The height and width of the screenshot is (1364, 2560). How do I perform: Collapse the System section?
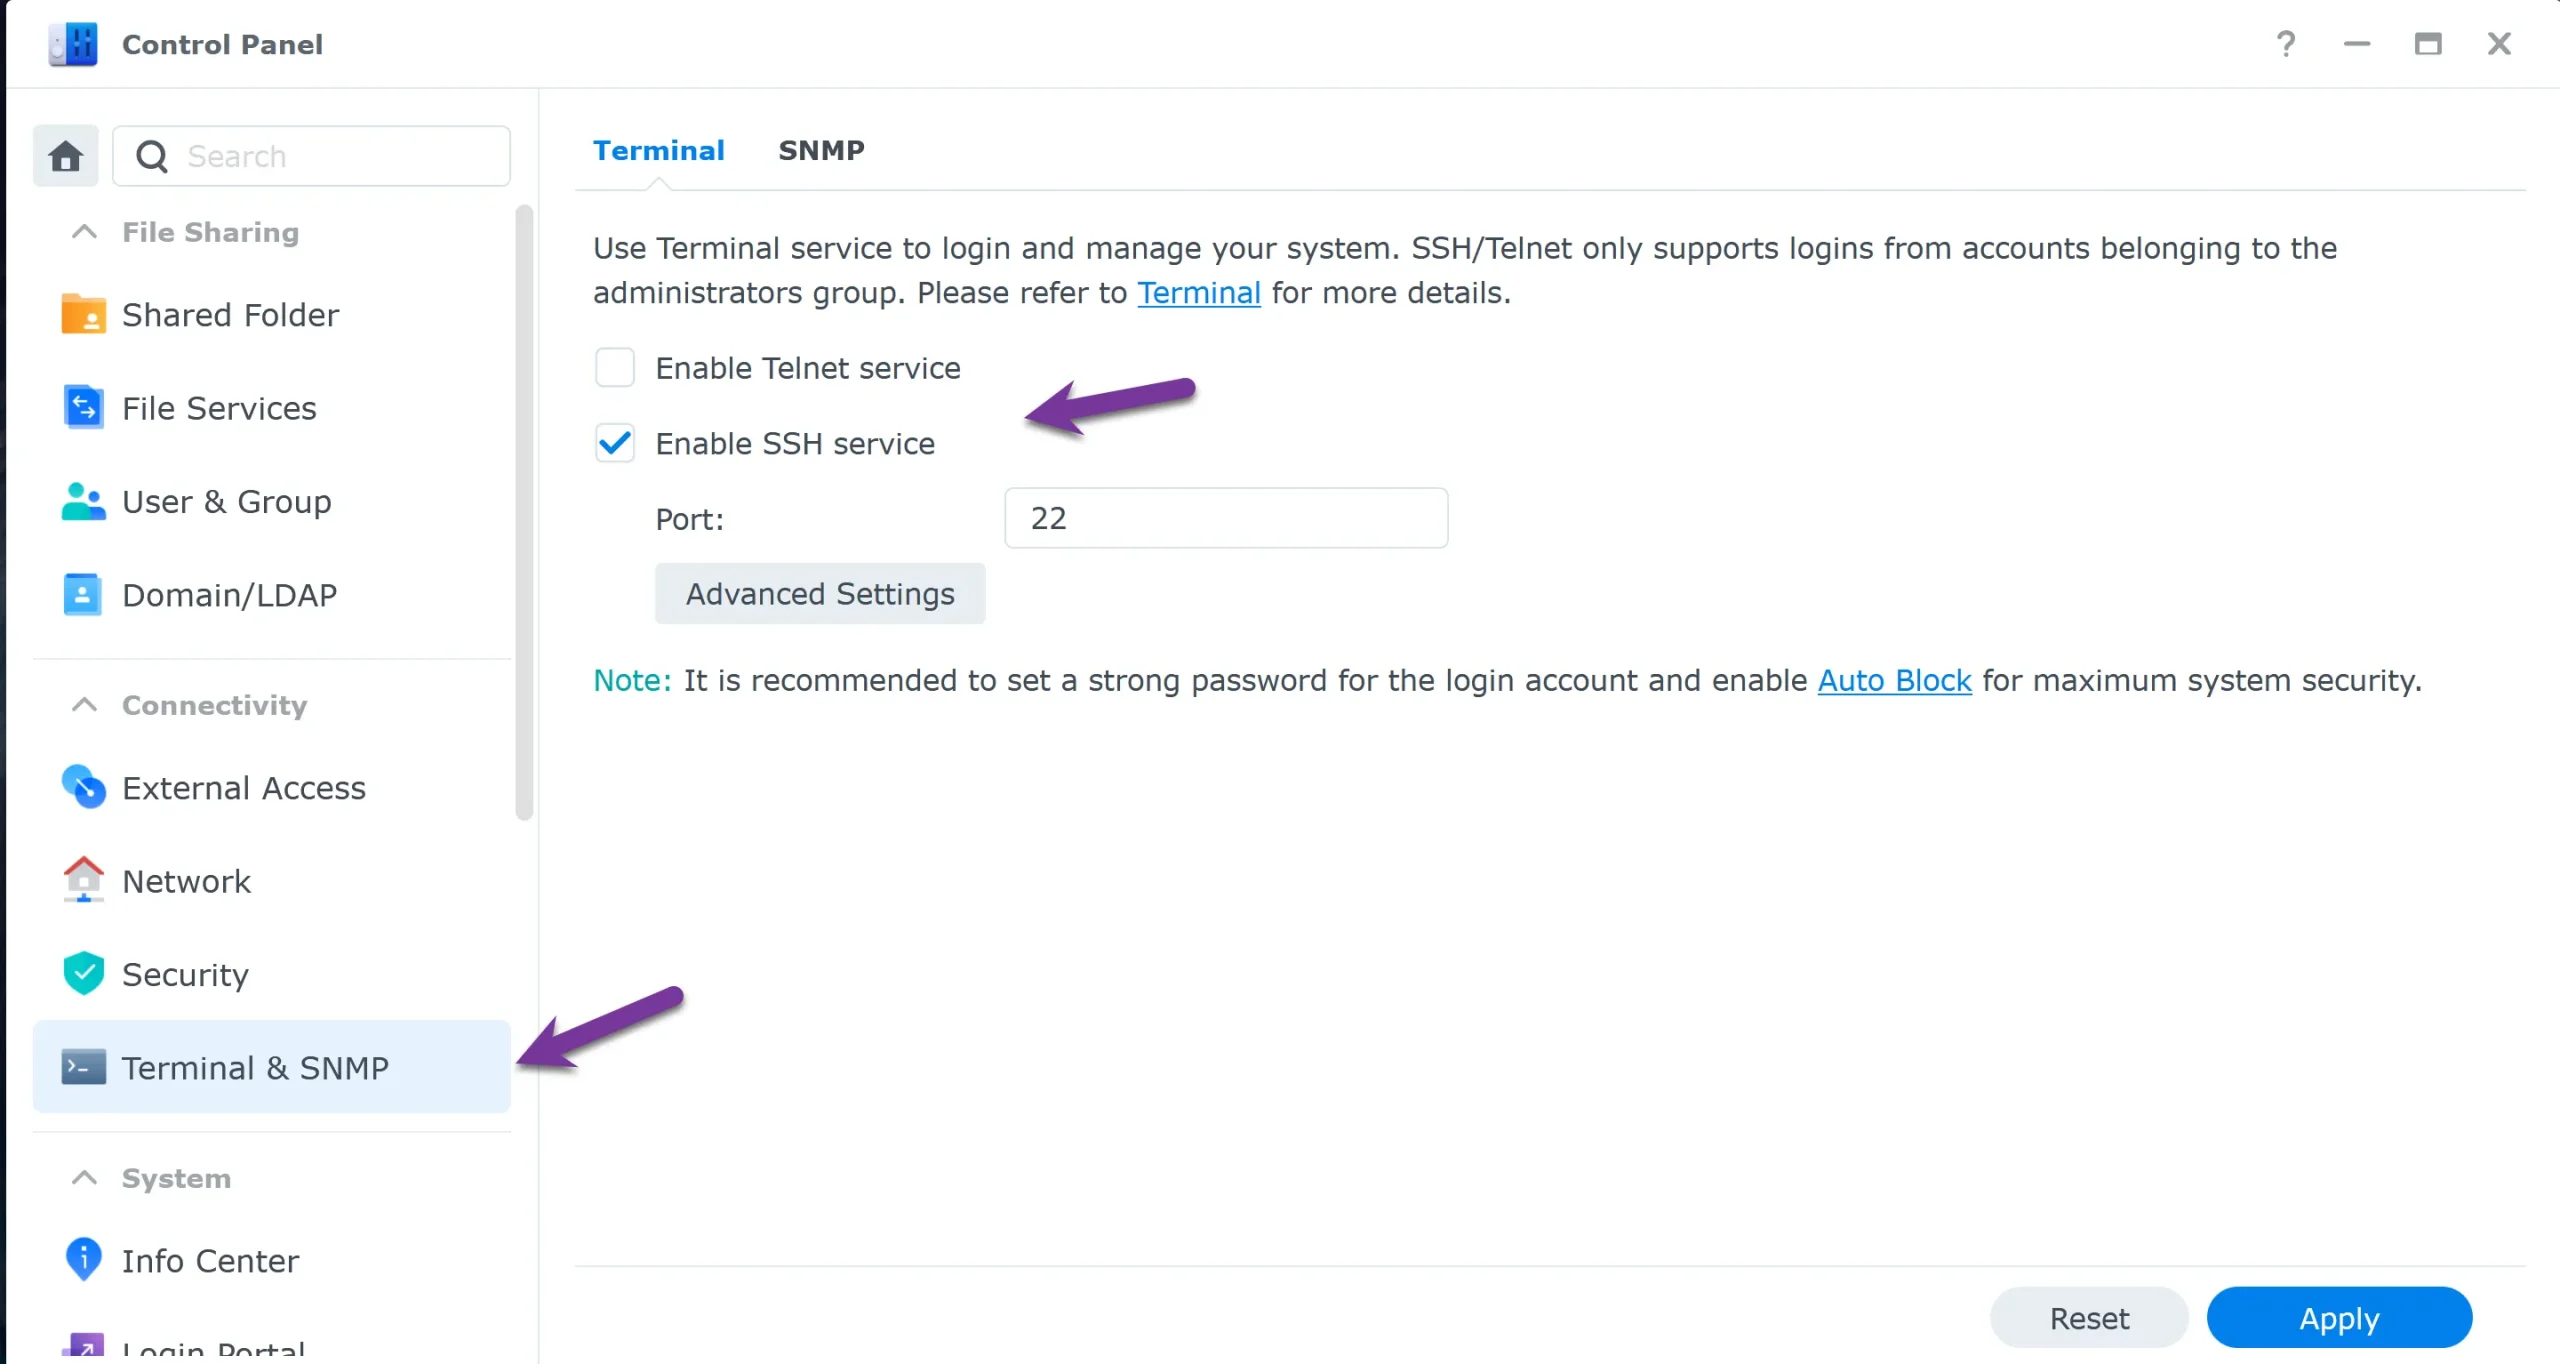tap(84, 1177)
